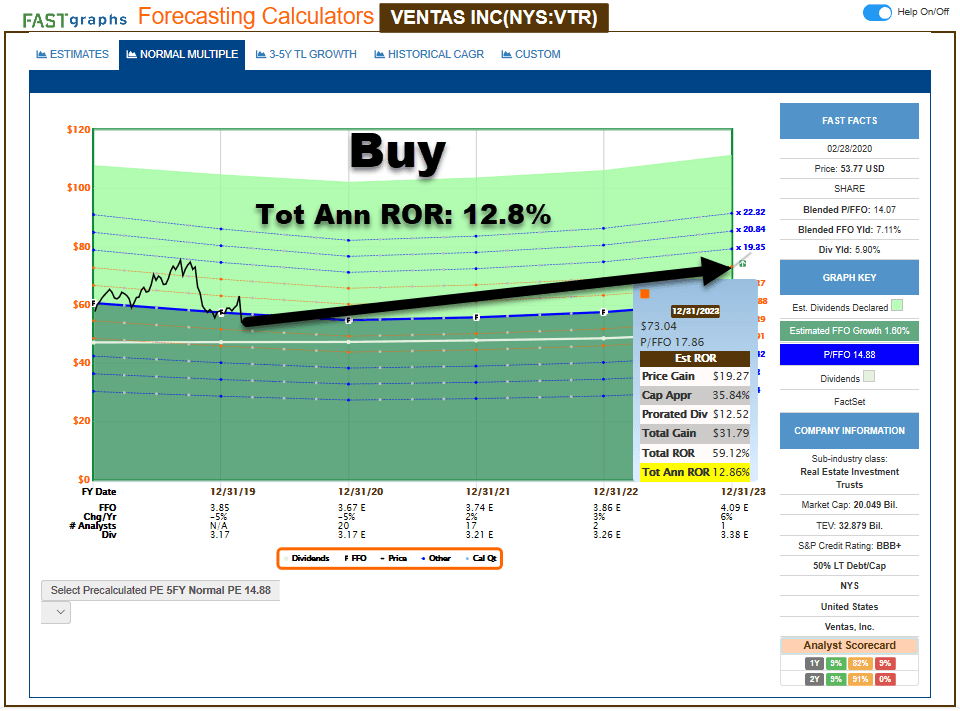Click the Dividends color swatch in Graph Key

coord(869,376)
